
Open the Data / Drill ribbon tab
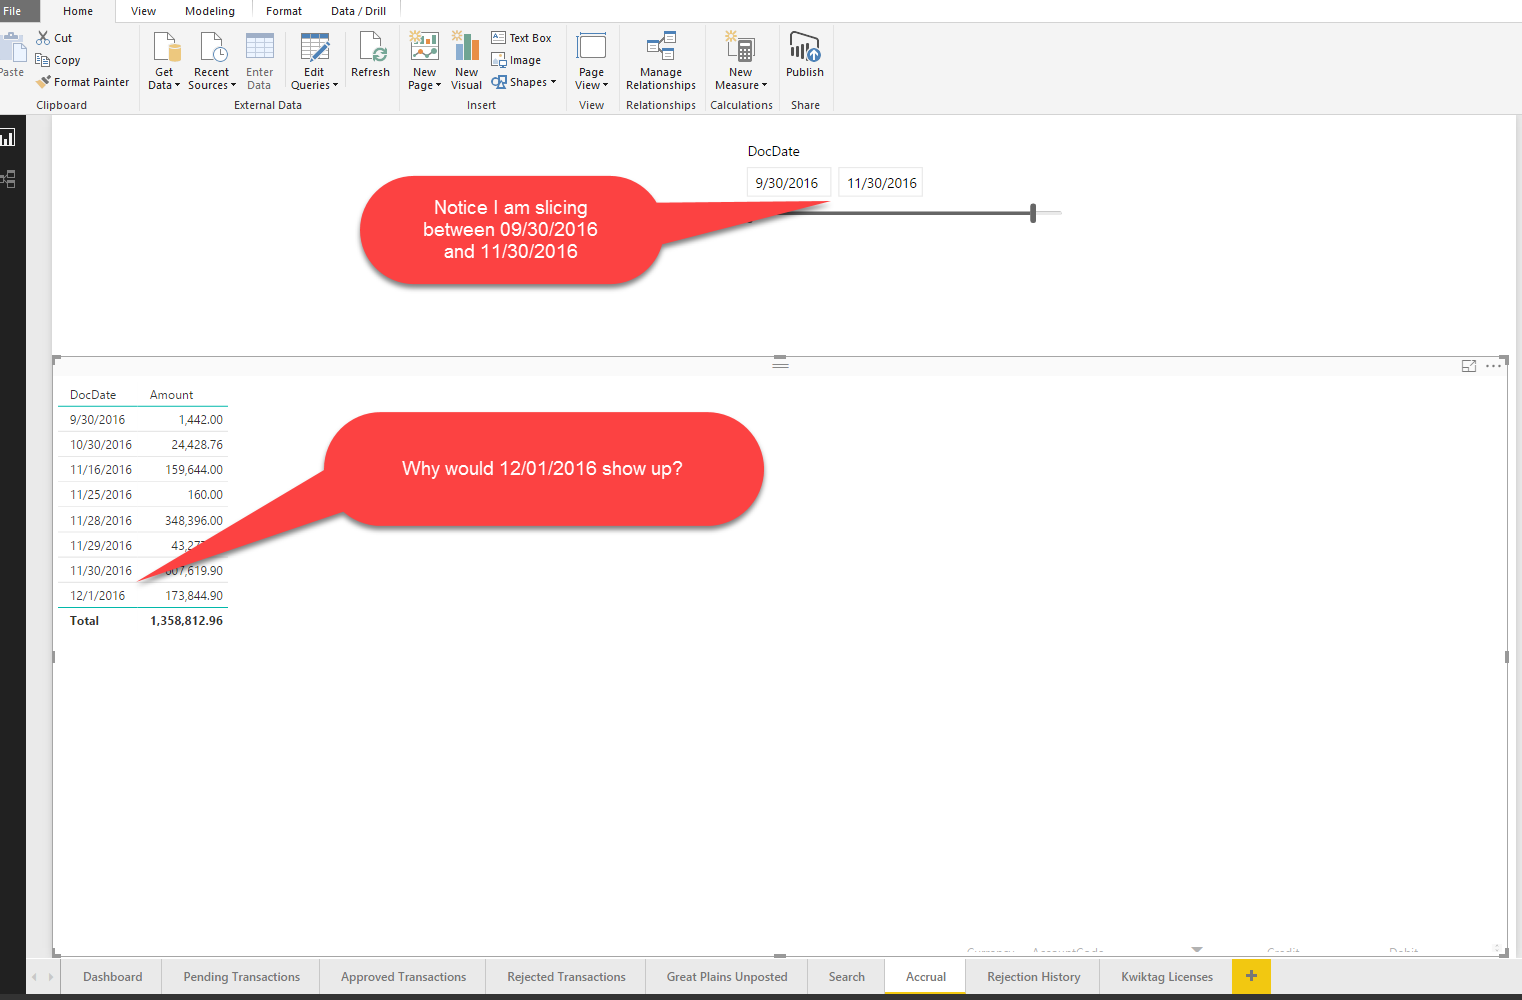[x=358, y=11]
